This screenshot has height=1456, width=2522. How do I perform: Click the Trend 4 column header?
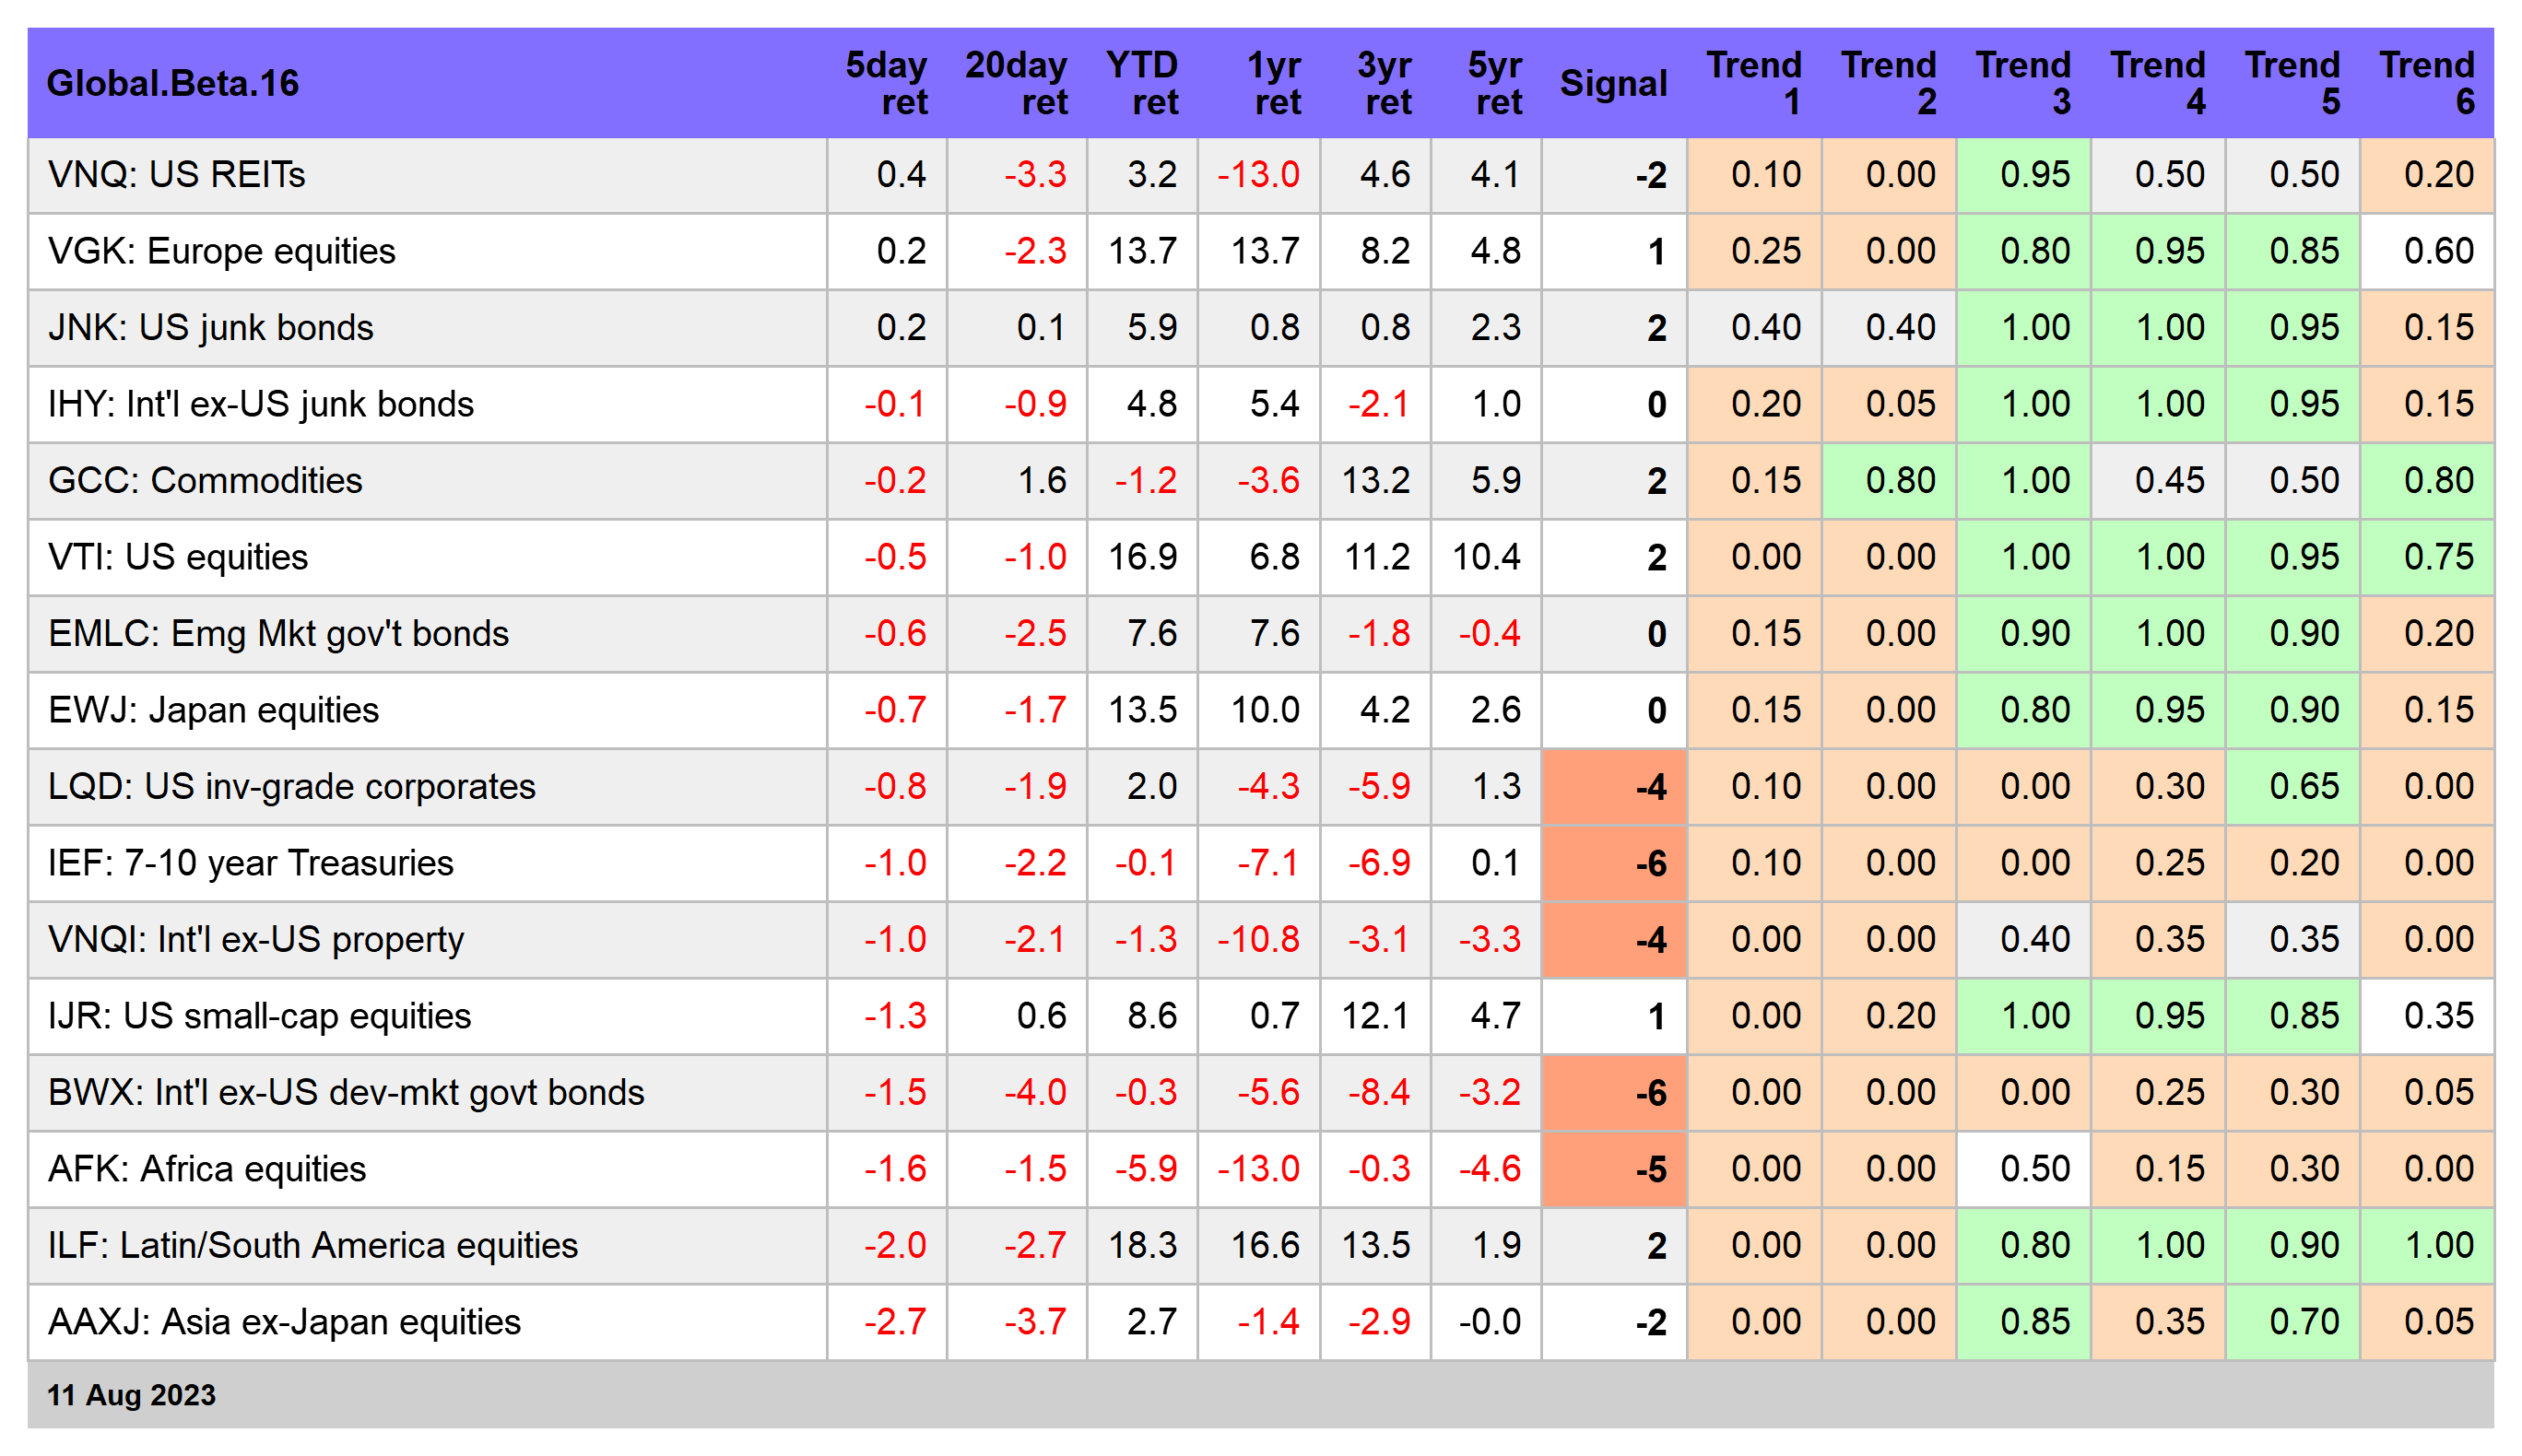pos(2157,83)
